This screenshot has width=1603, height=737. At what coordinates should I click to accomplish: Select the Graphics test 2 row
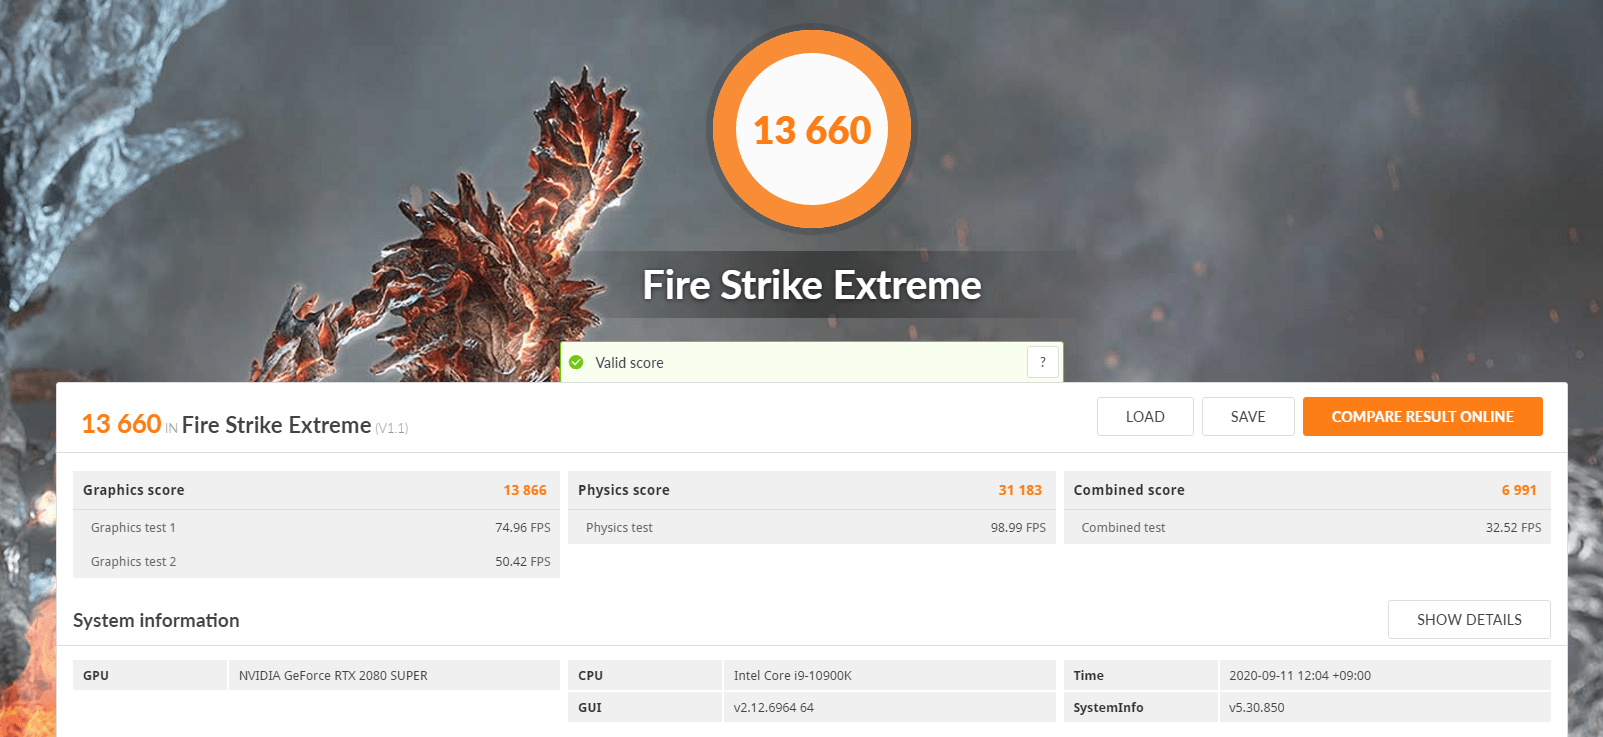click(x=316, y=561)
